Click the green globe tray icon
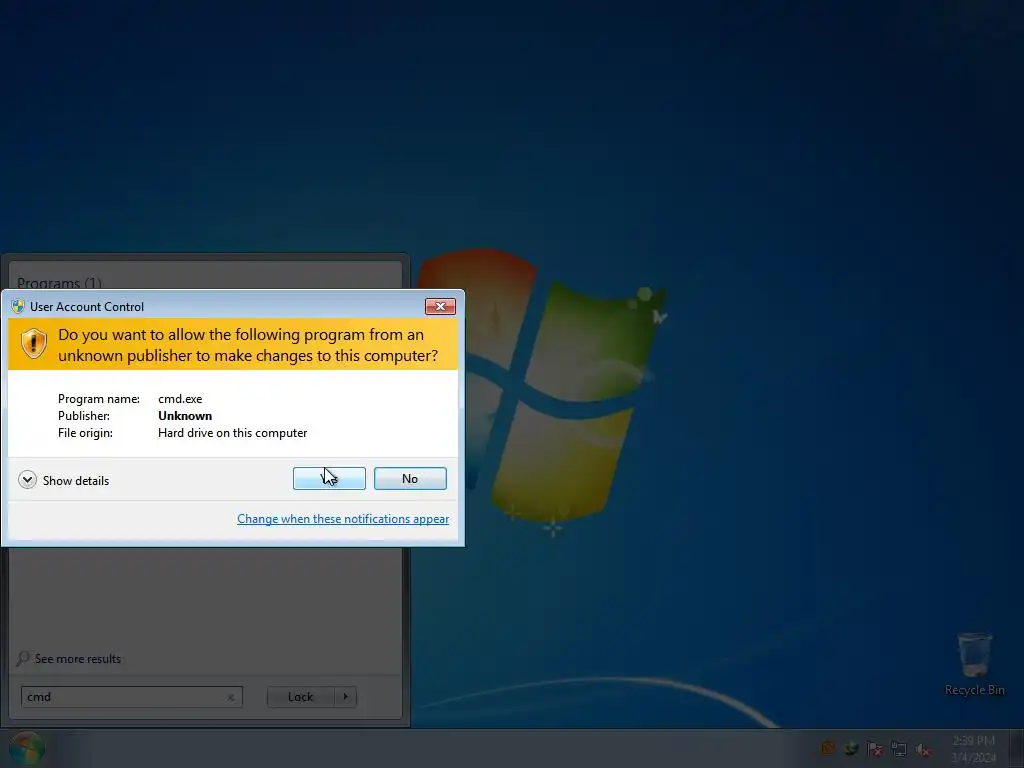Viewport: 1024px width, 768px height. 851,748
